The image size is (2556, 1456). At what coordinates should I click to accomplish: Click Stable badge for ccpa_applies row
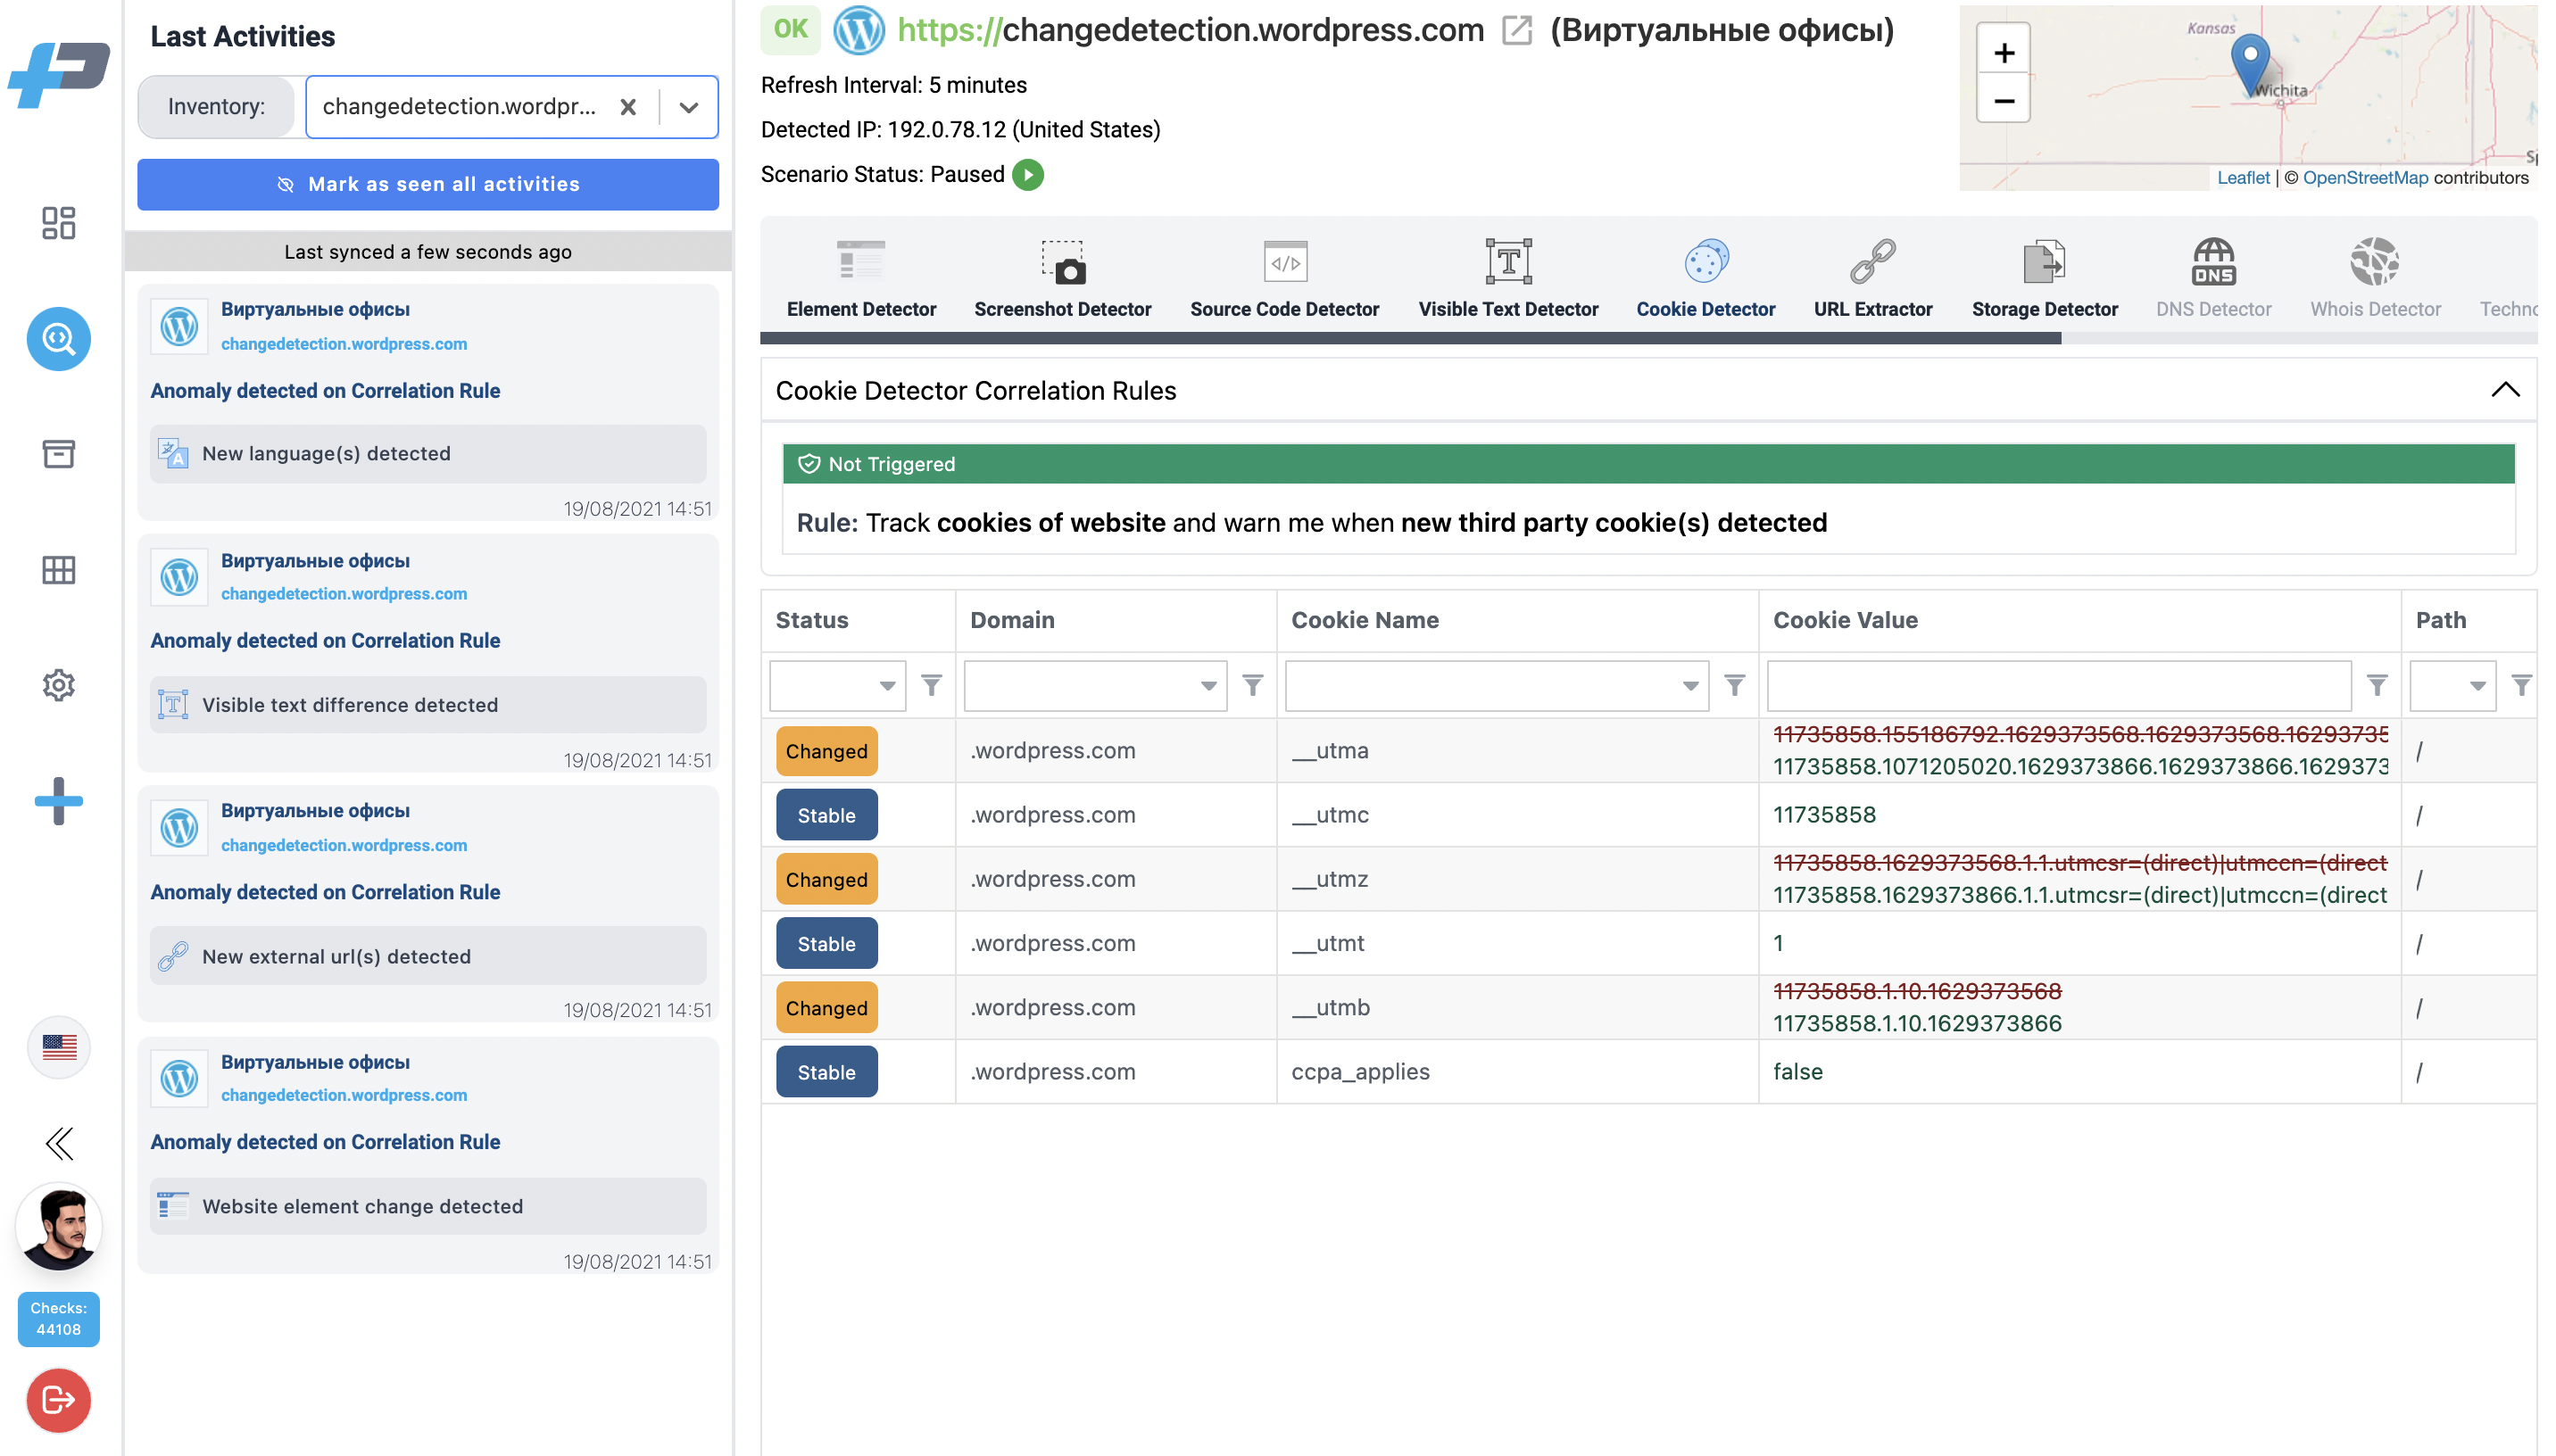tap(826, 1071)
